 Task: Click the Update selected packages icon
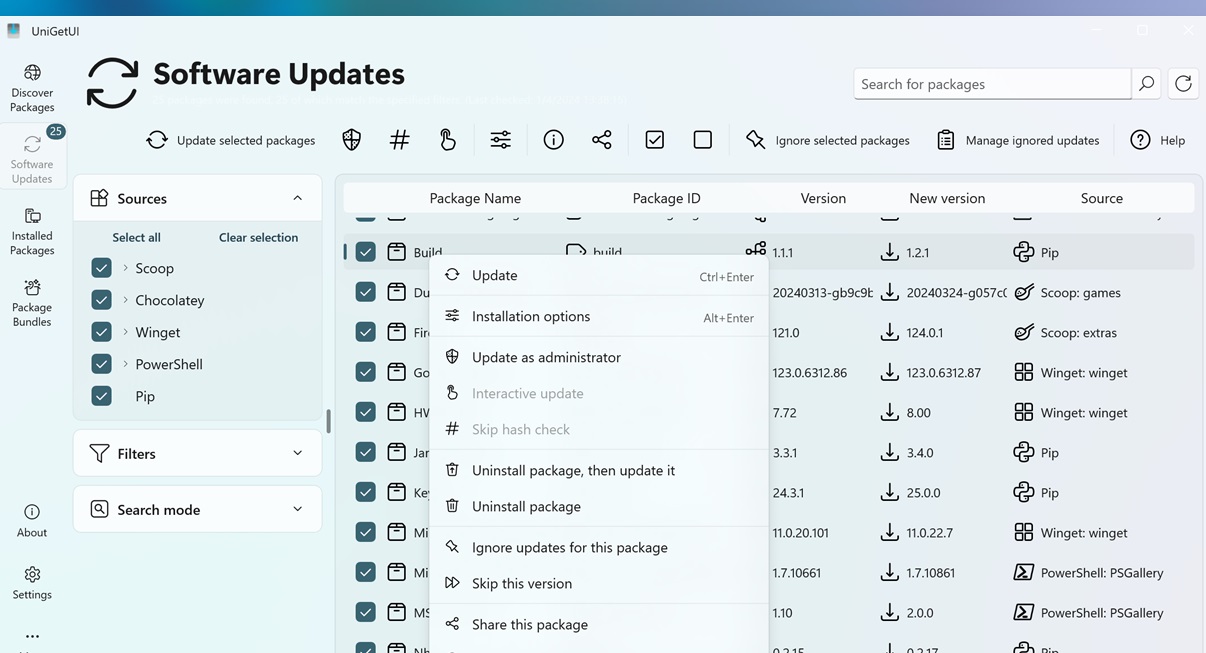(157, 140)
